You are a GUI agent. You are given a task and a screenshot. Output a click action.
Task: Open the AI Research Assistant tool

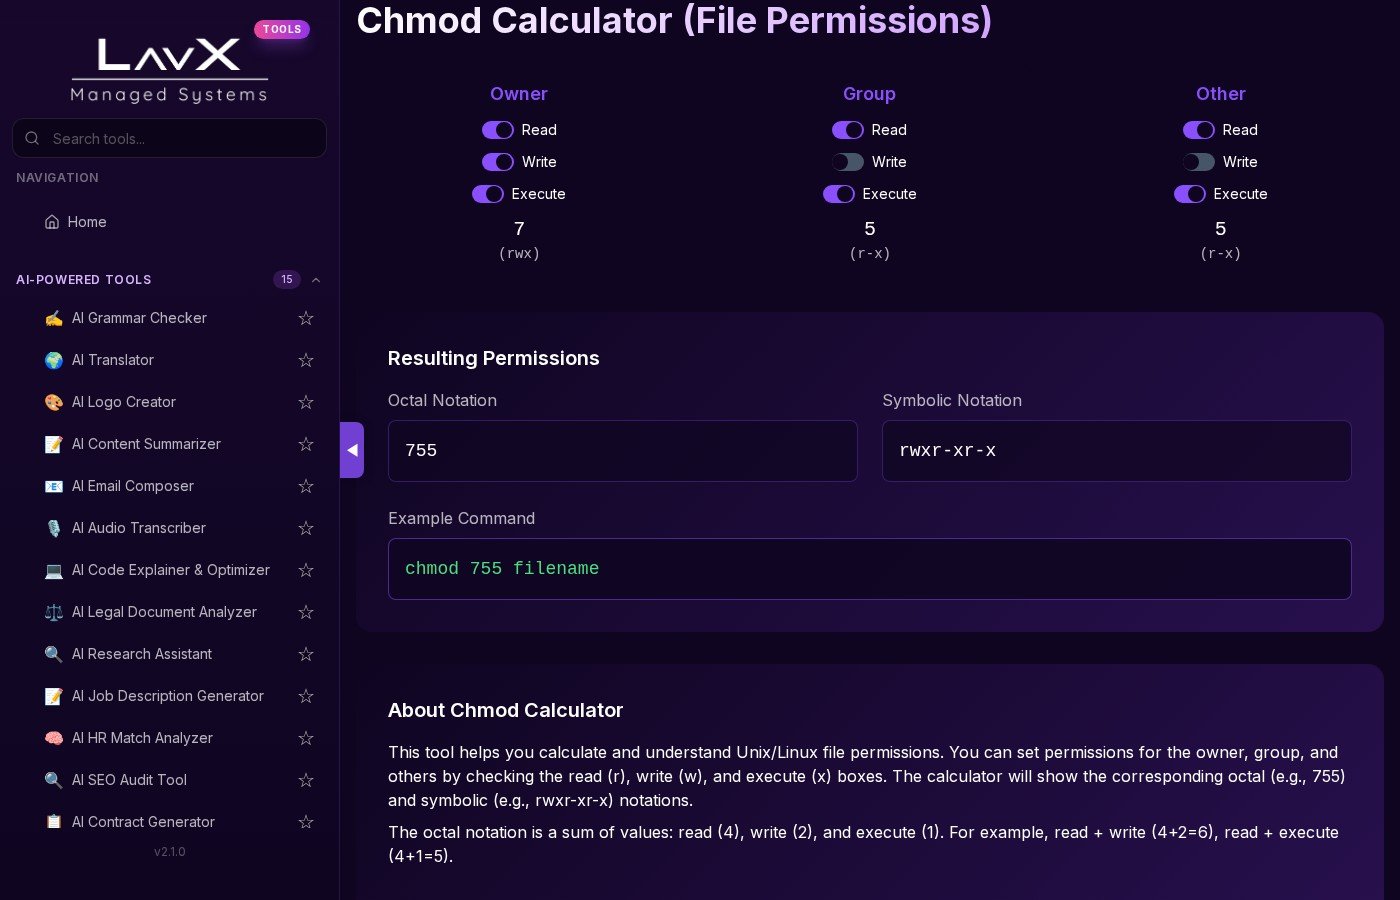(141, 654)
